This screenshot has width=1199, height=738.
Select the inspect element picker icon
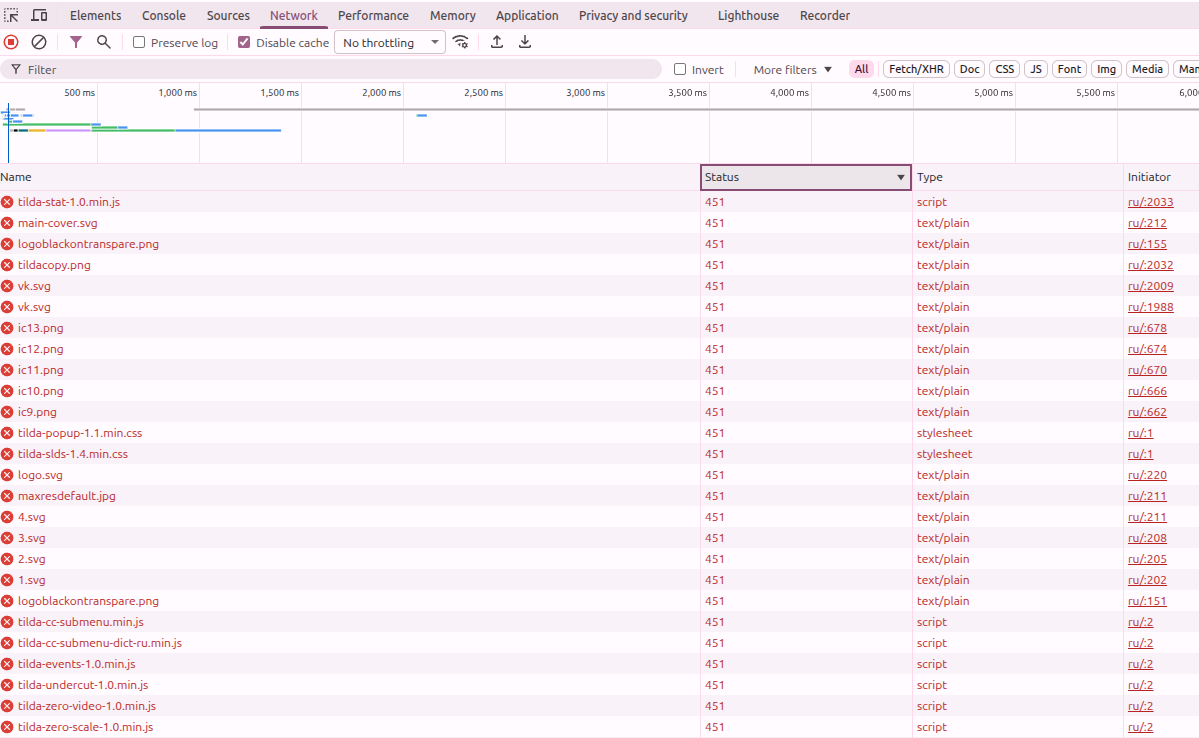[11, 15]
